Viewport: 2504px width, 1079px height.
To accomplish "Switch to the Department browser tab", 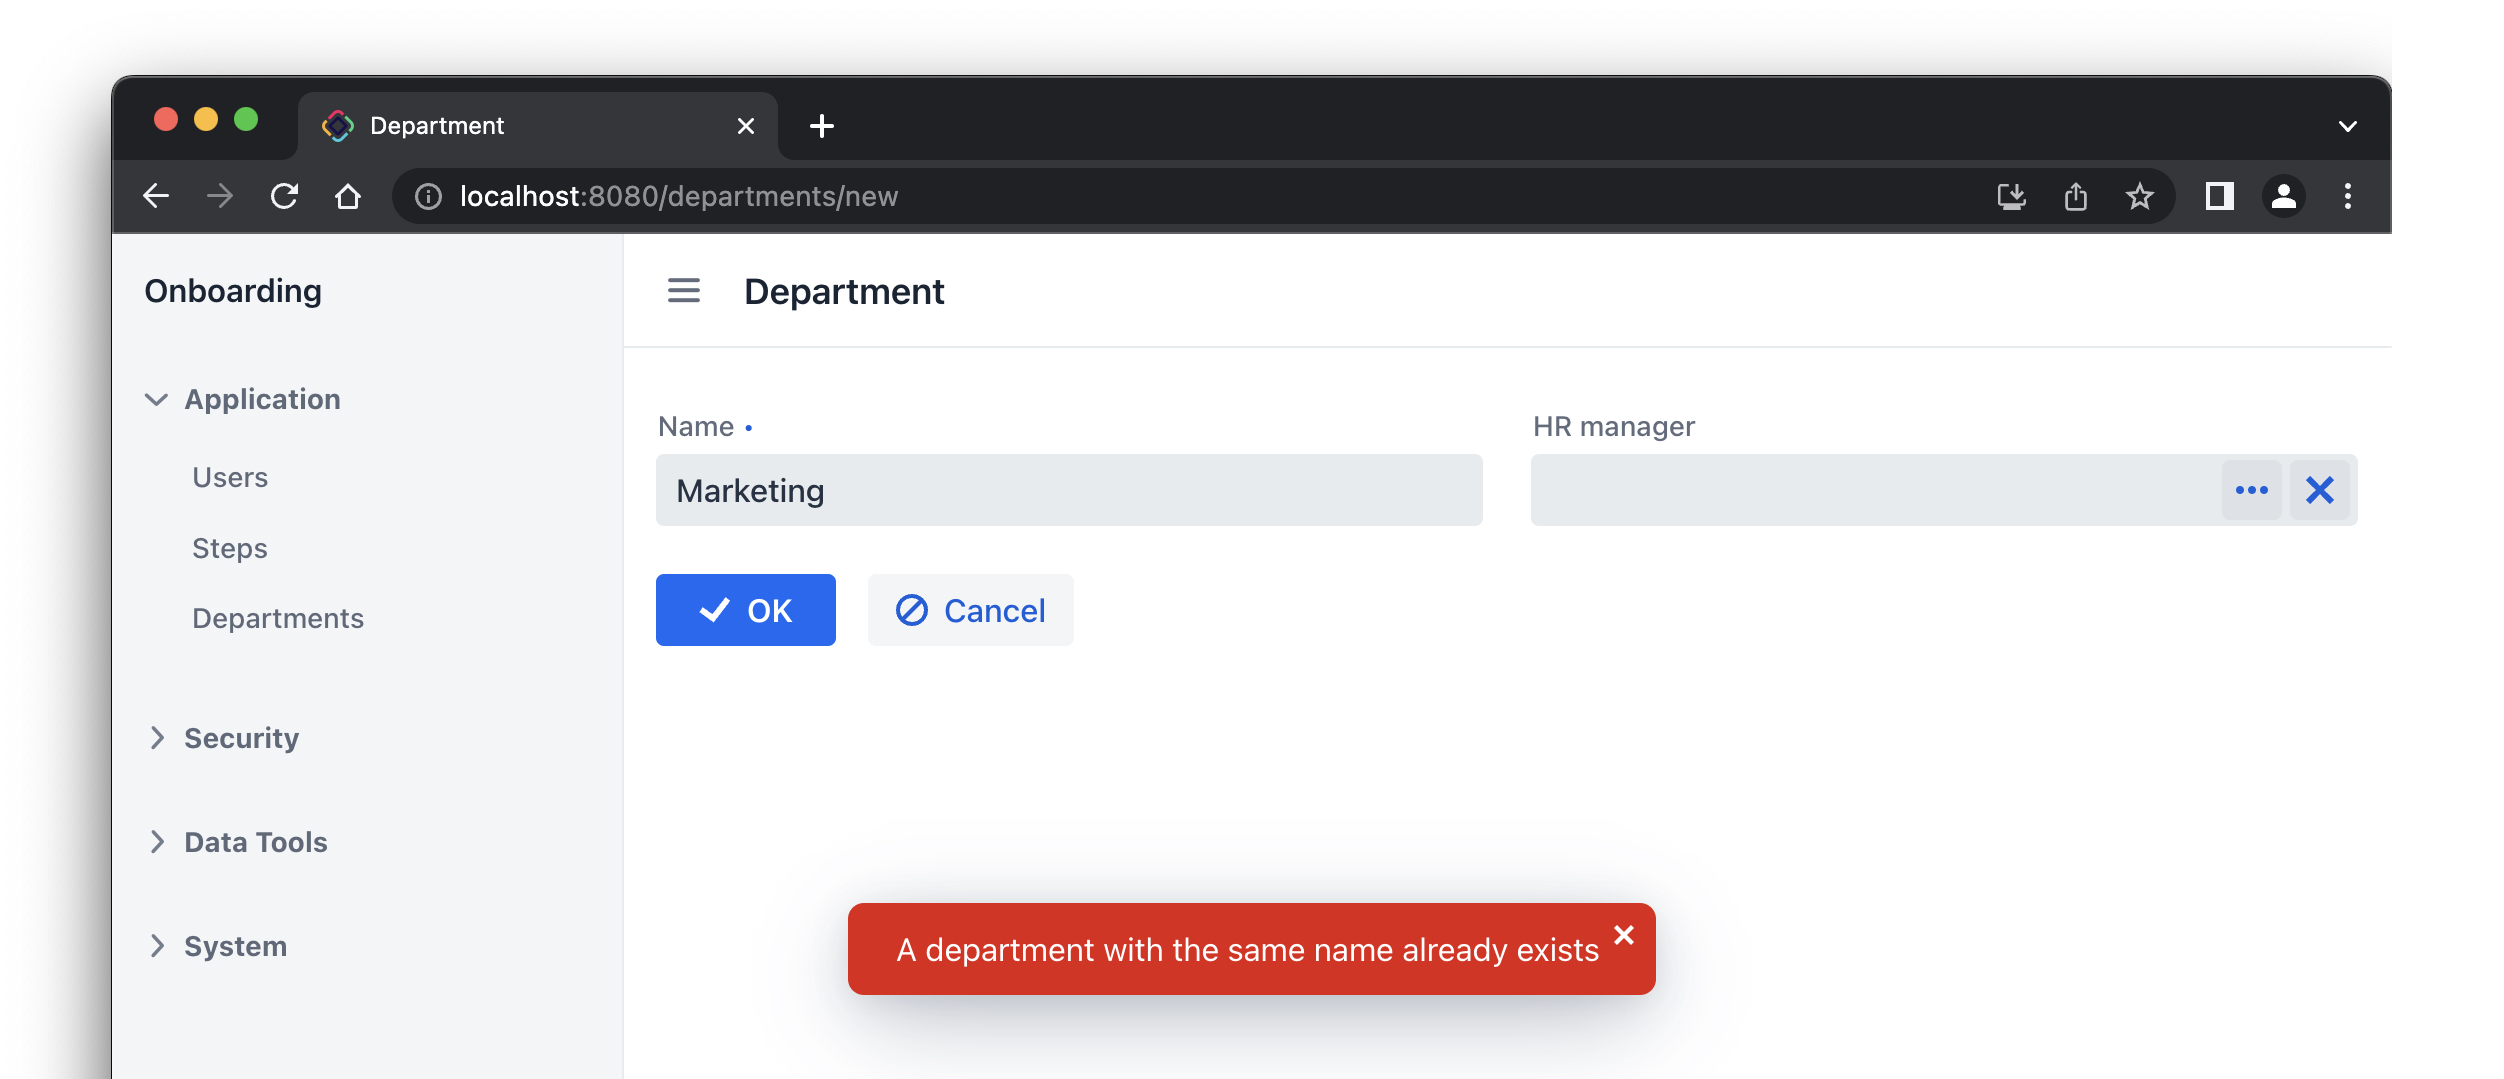I will pyautogui.click(x=435, y=124).
